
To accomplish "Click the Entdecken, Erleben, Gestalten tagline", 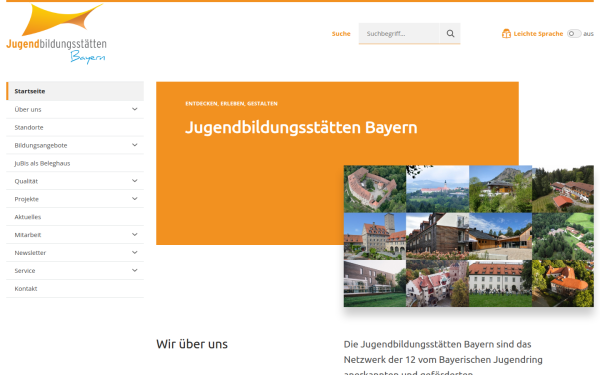I will coord(232,103).
